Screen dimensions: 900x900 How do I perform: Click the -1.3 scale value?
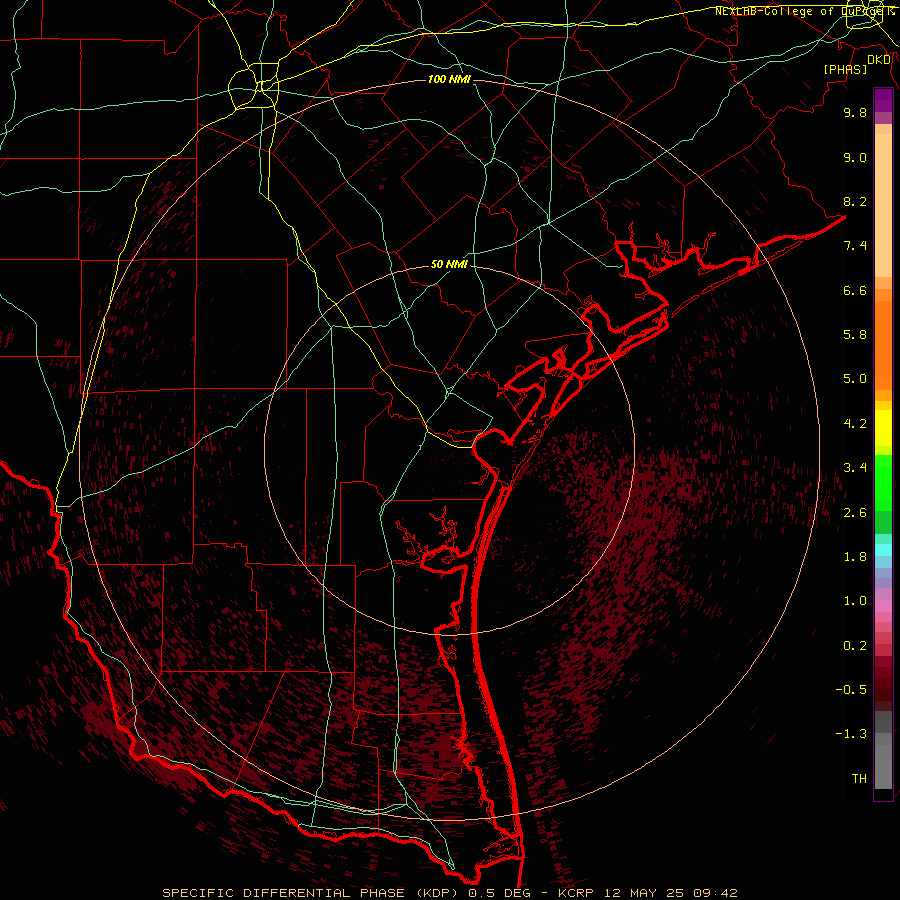pyautogui.click(x=851, y=734)
